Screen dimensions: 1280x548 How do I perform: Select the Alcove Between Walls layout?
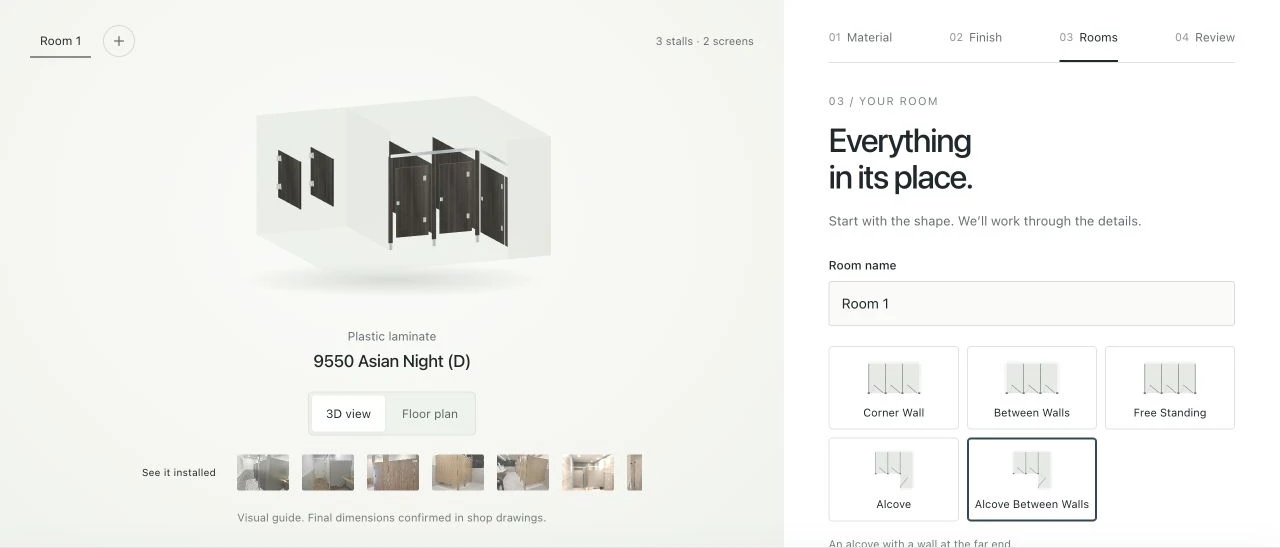point(1032,479)
